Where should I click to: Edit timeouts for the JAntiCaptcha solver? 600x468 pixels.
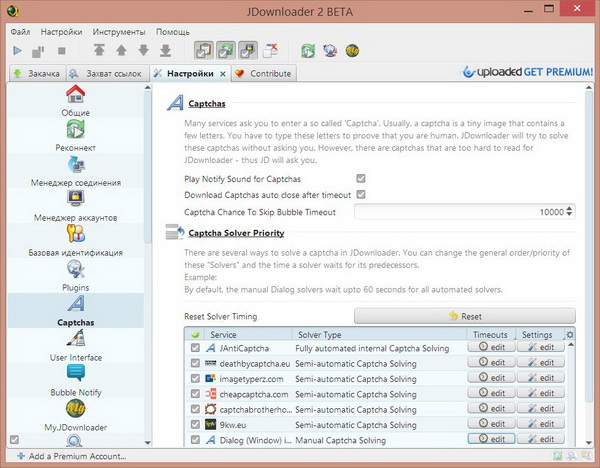click(x=491, y=347)
